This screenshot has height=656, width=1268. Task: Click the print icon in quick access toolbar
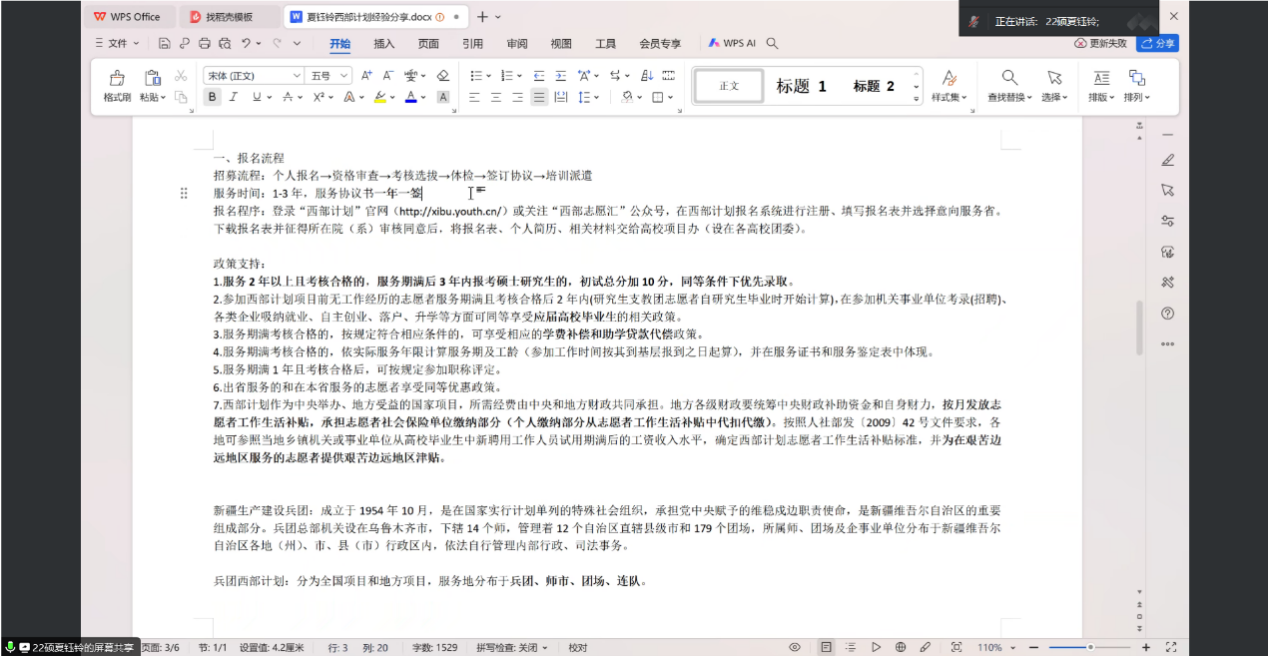coord(204,44)
